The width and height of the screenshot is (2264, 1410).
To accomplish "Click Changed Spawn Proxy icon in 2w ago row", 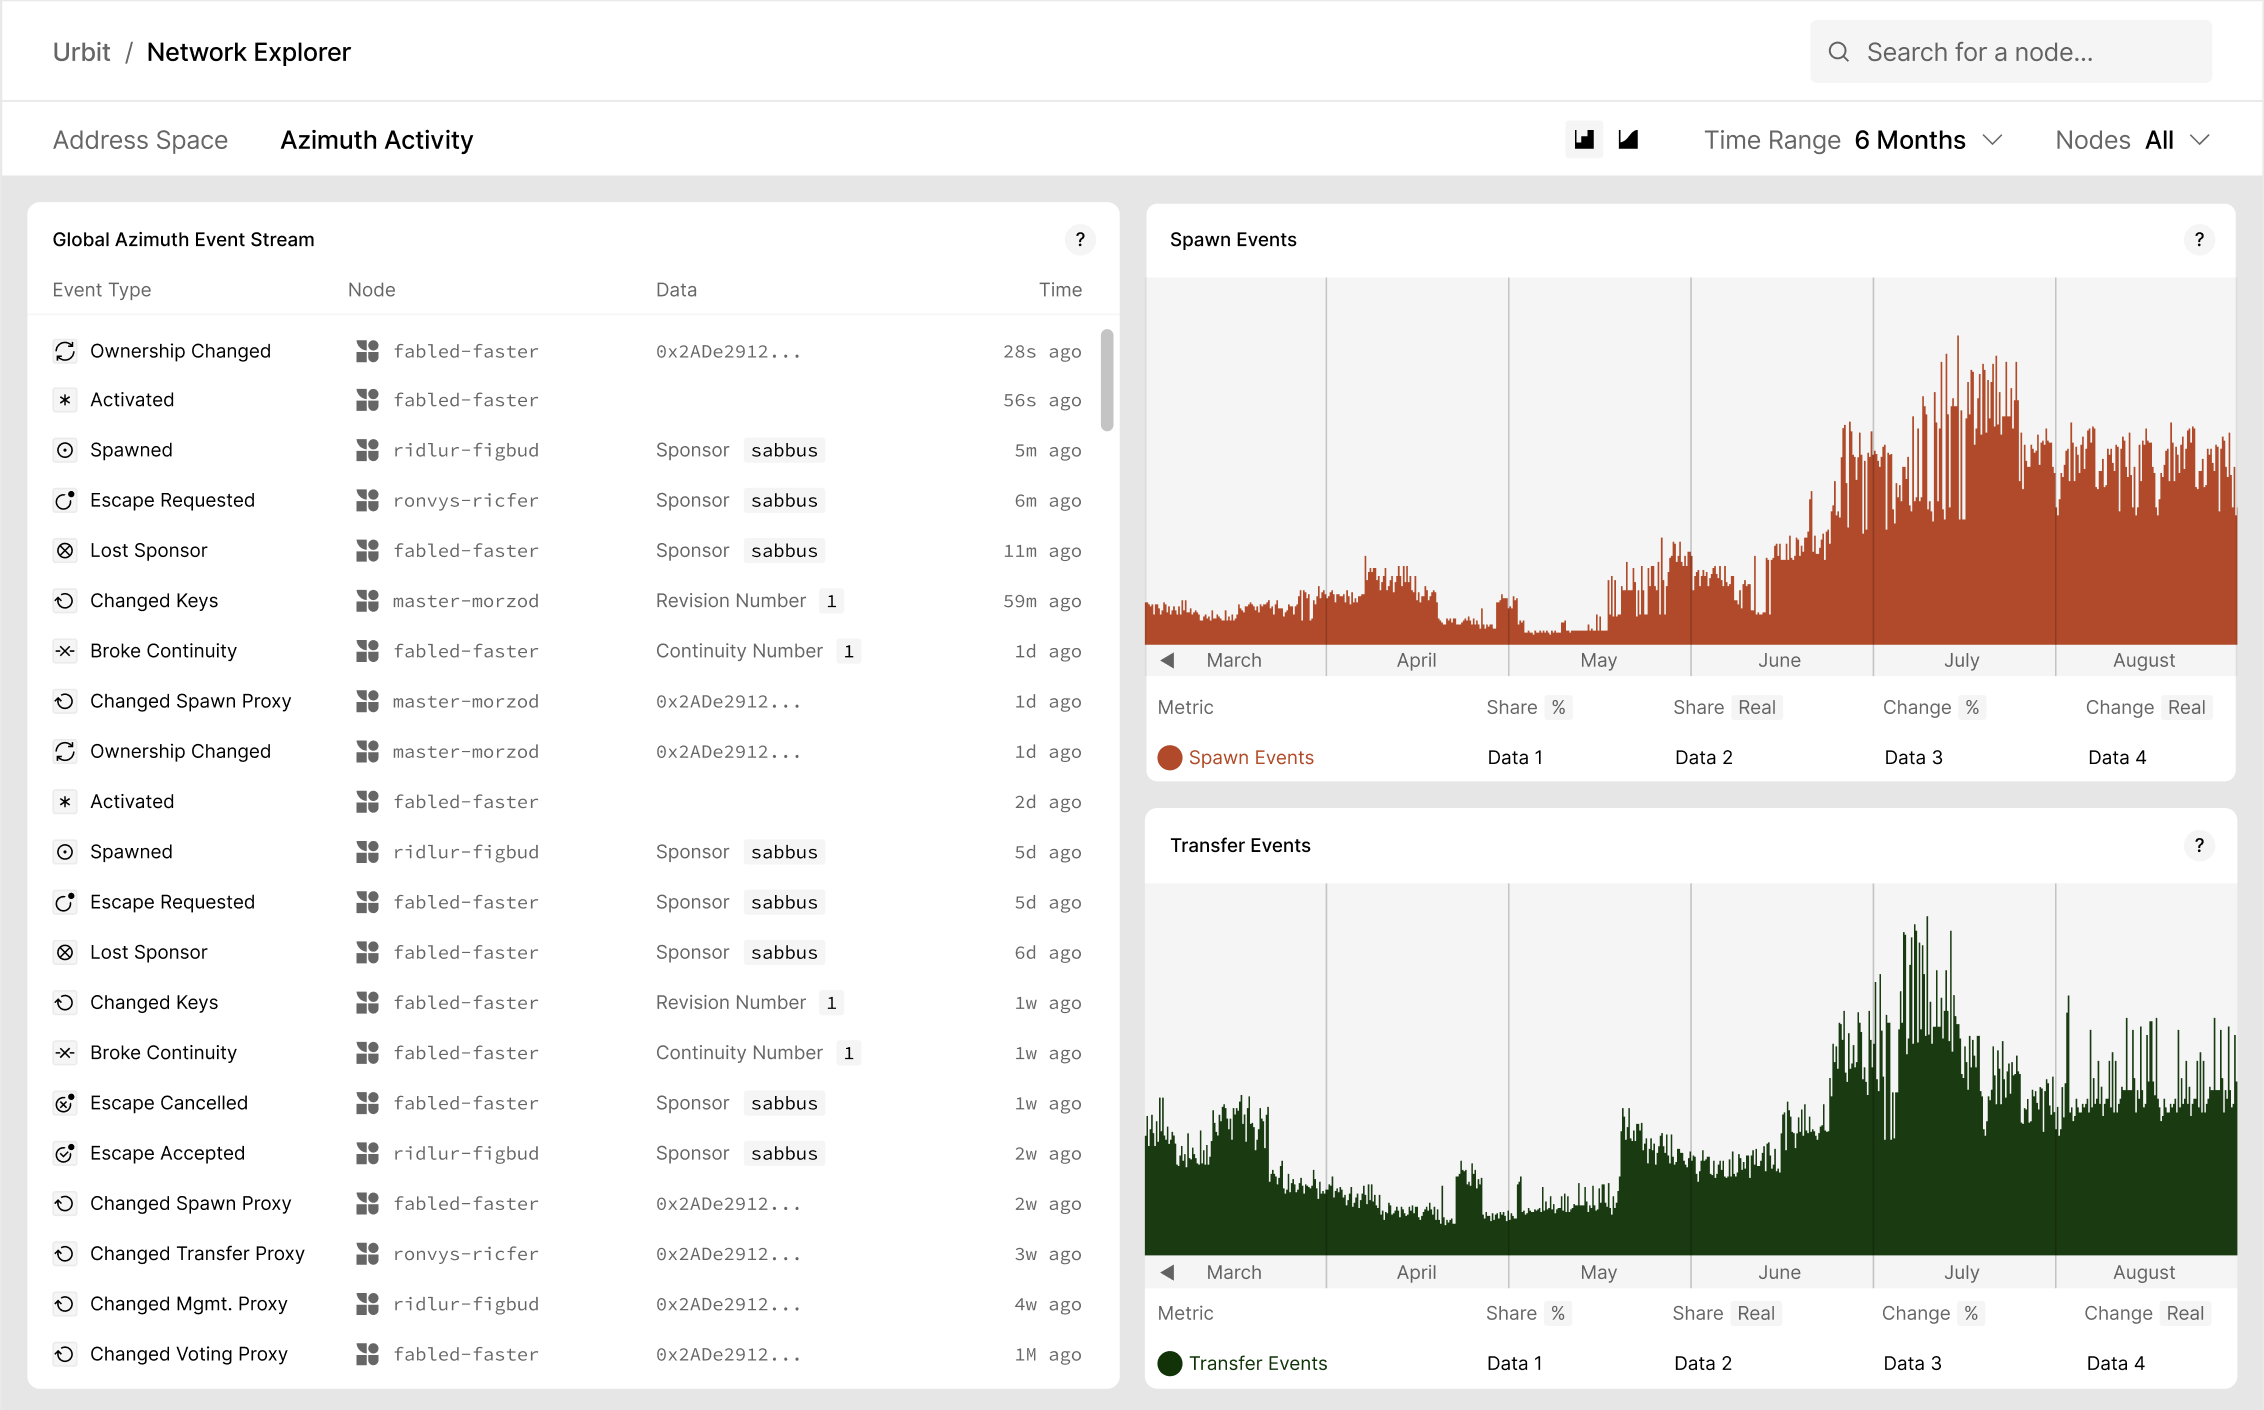I will click(65, 1204).
